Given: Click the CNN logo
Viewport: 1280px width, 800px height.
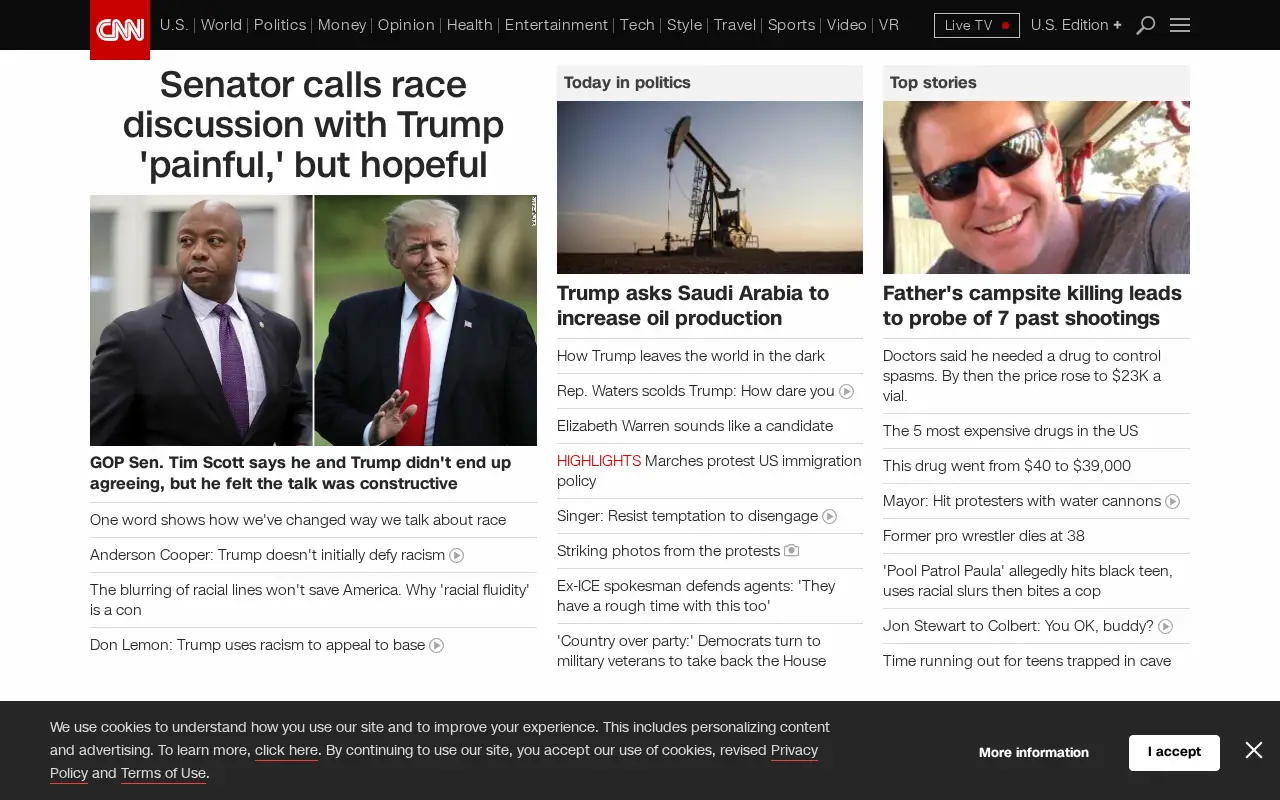Looking at the screenshot, I should (120, 30).
